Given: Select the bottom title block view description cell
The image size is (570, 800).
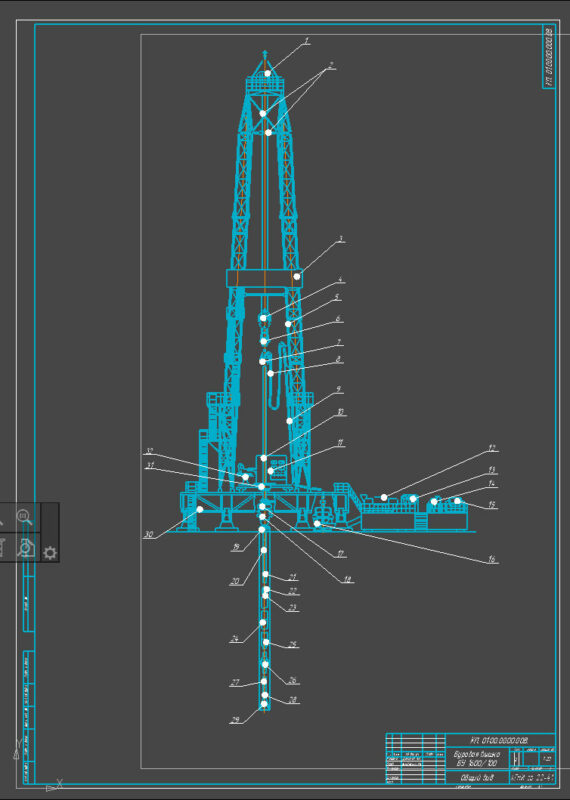Looking at the screenshot, I should click(x=477, y=777).
